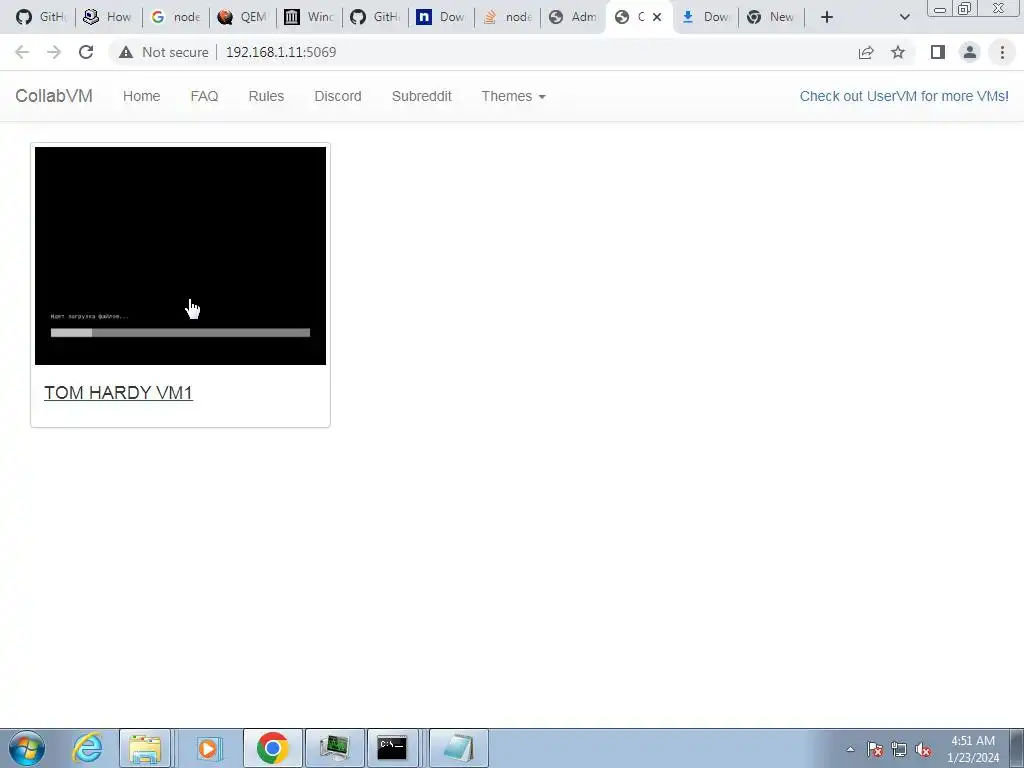Open the Home navigation link
Image resolution: width=1024 pixels, height=768 pixels.
click(x=141, y=96)
